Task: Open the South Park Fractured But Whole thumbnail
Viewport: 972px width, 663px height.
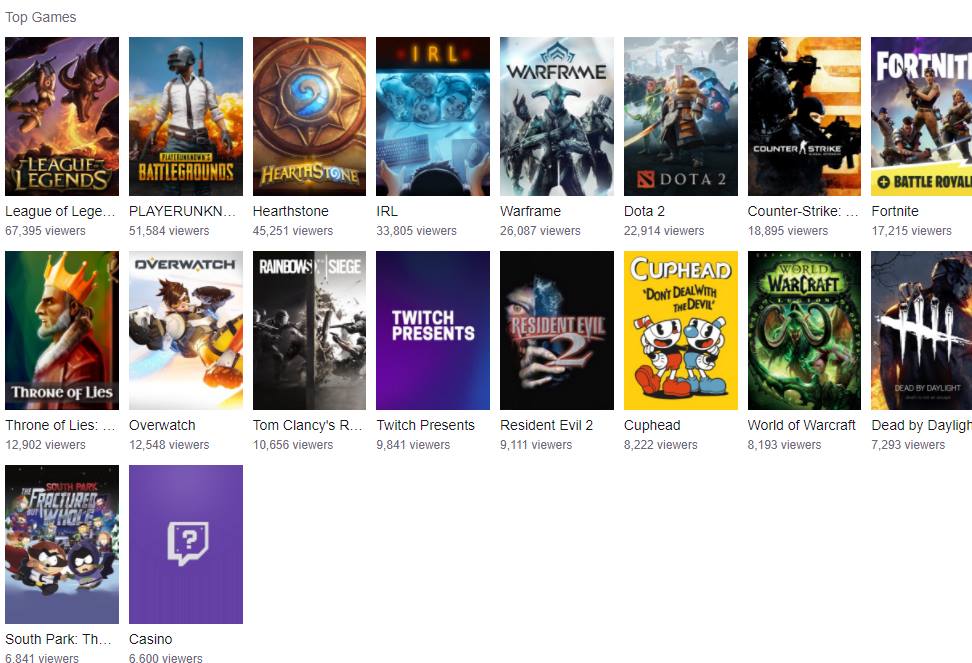Action: 62,545
